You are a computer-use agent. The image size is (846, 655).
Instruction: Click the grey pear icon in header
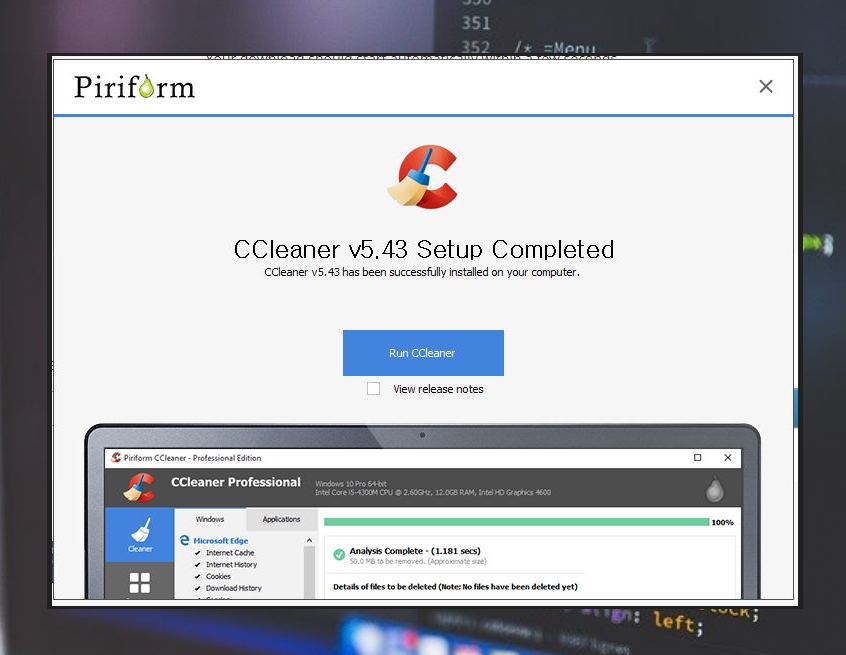[x=715, y=489]
